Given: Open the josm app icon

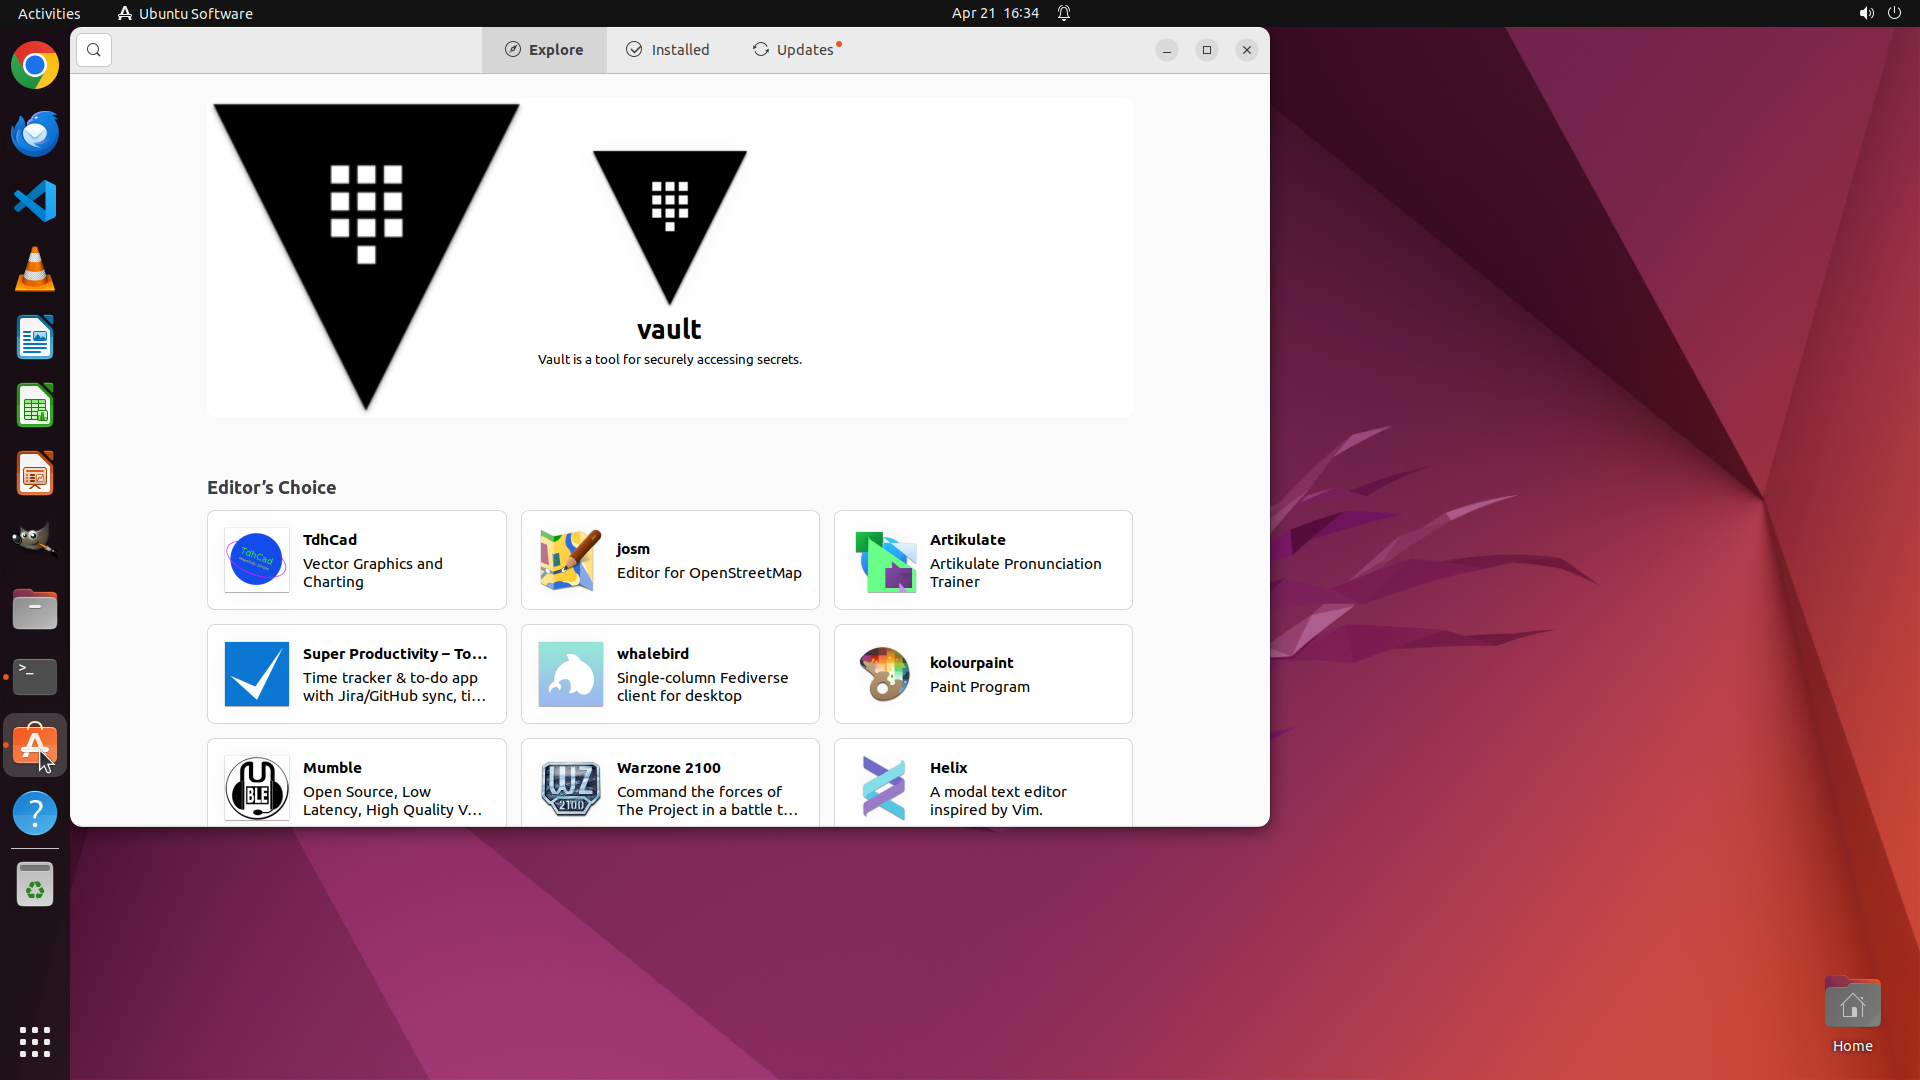Looking at the screenshot, I should coord(570,560).
